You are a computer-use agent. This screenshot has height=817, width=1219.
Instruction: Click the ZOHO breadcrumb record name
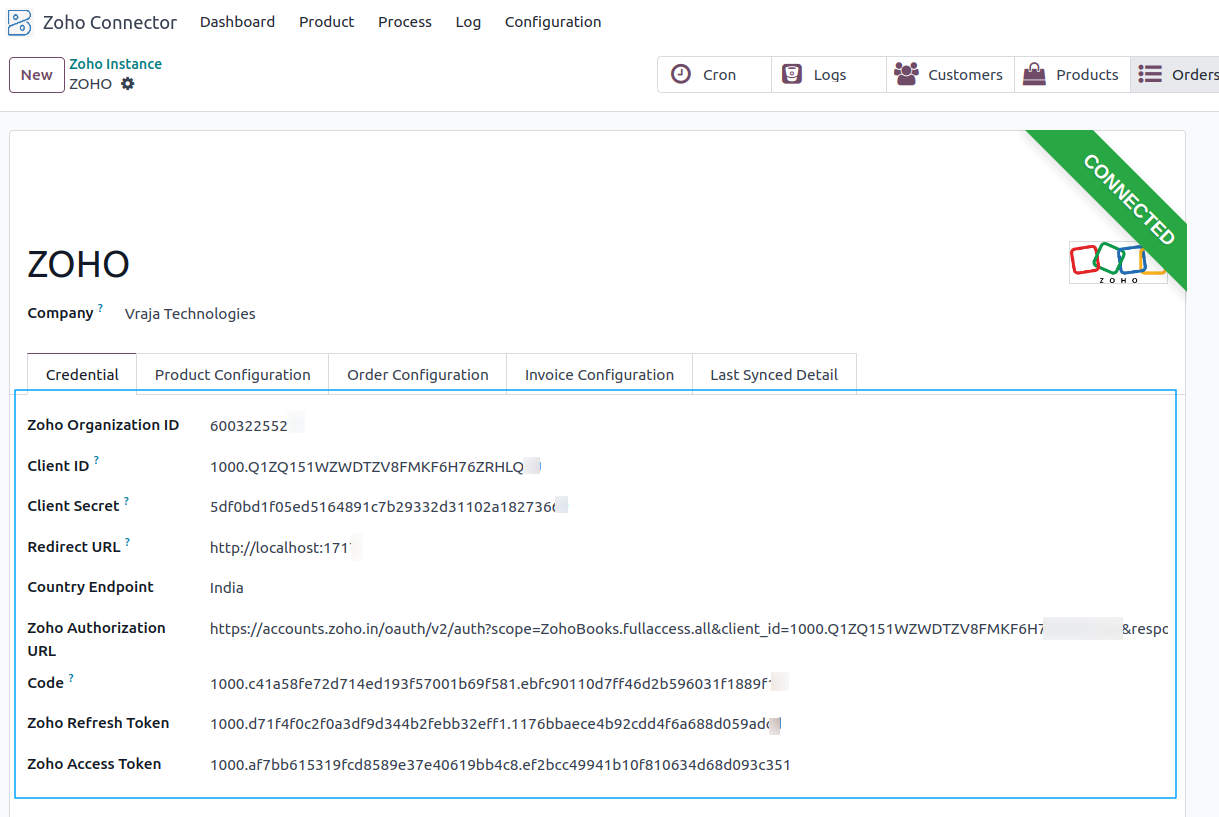[90, 84]
